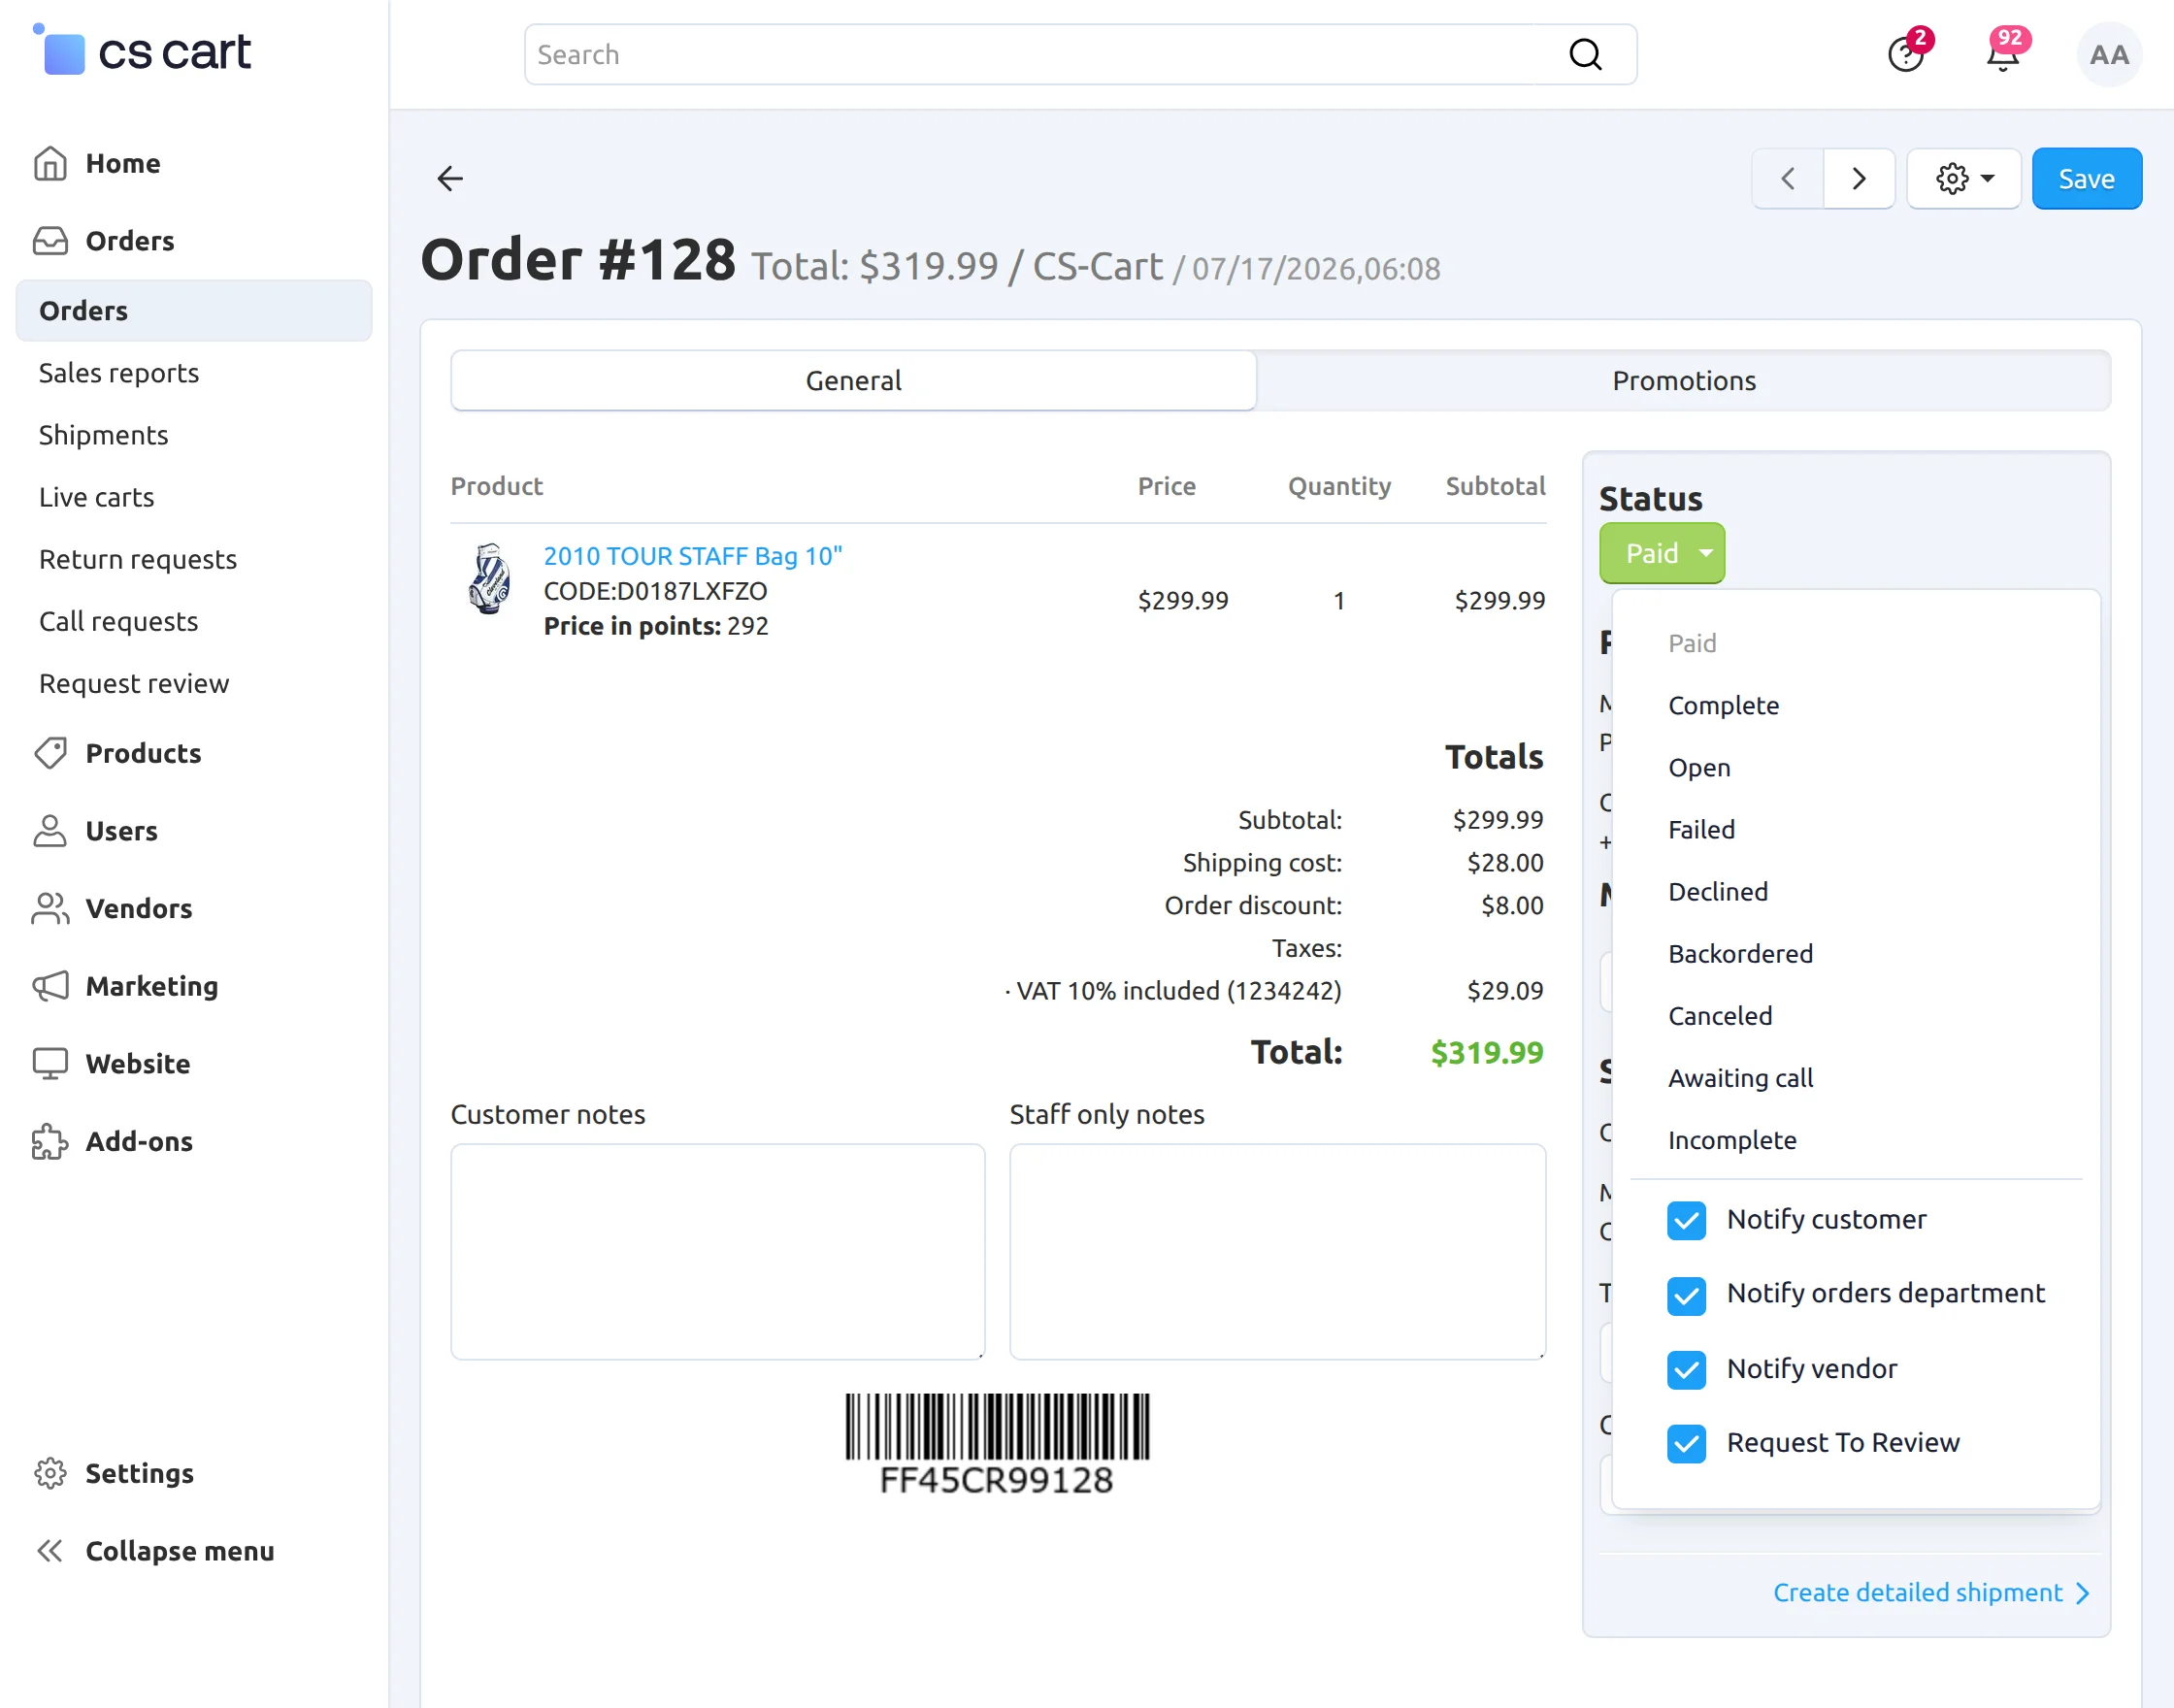Open Request review in sidebar

point(134,683)
